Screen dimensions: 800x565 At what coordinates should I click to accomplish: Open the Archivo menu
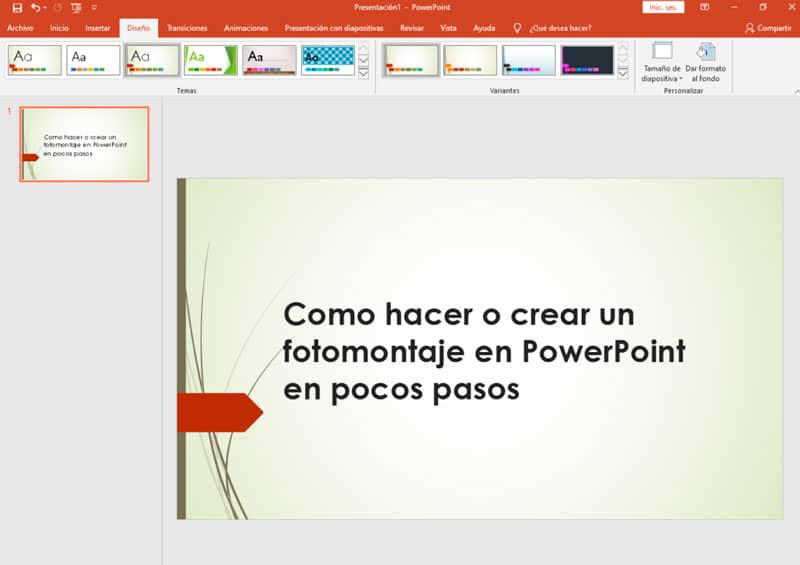[20, 28]
